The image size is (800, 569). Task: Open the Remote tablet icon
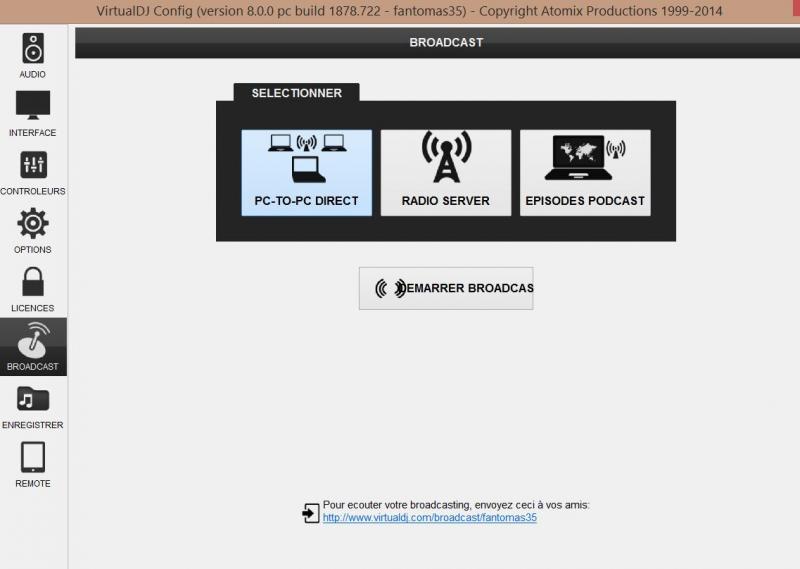pyautogui.click(x=33, y=457)
